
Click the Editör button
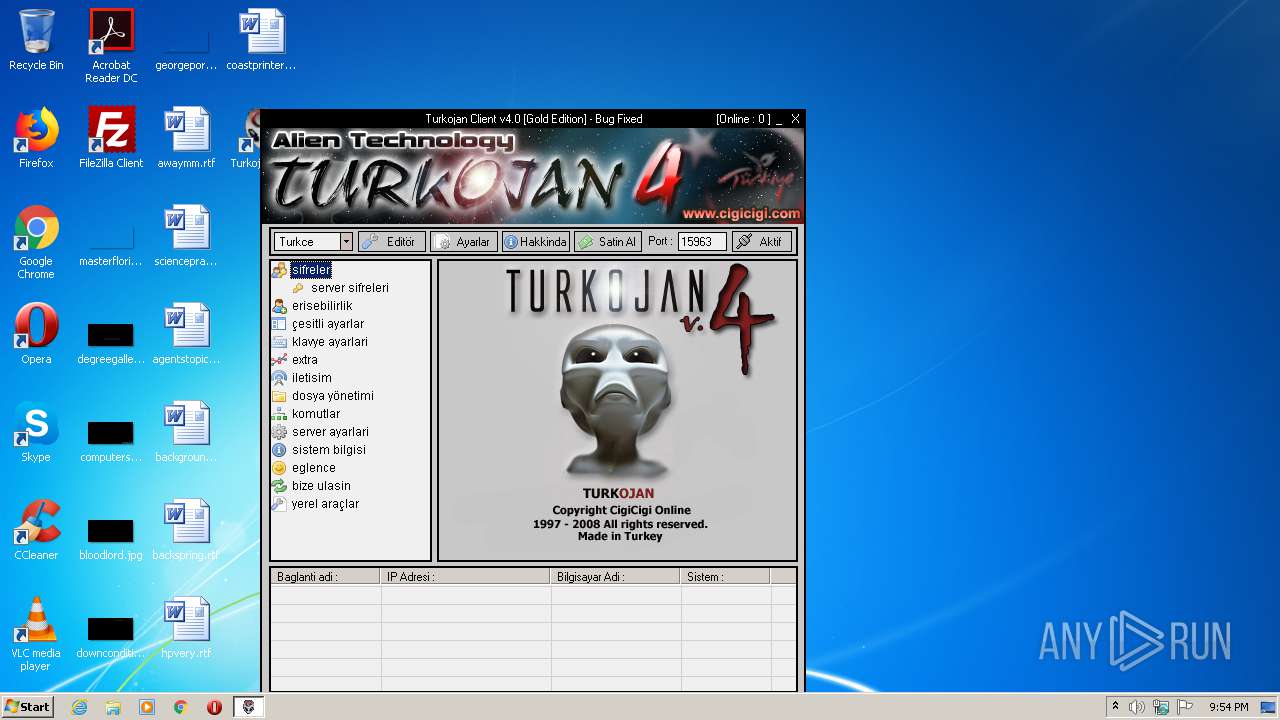click(x=390, y=242)
